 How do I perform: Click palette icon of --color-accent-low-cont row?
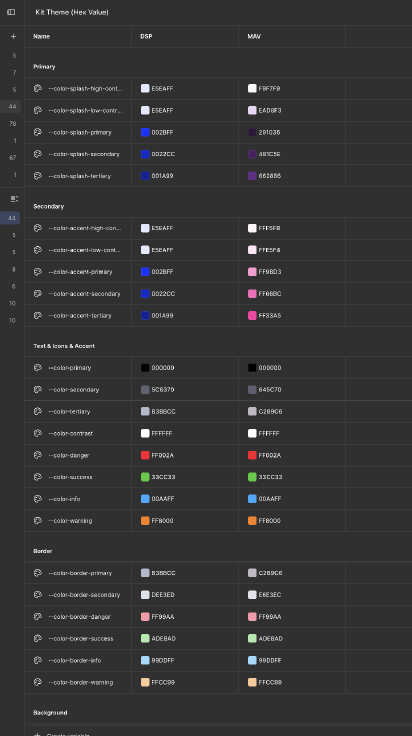[x=38, y=250]
